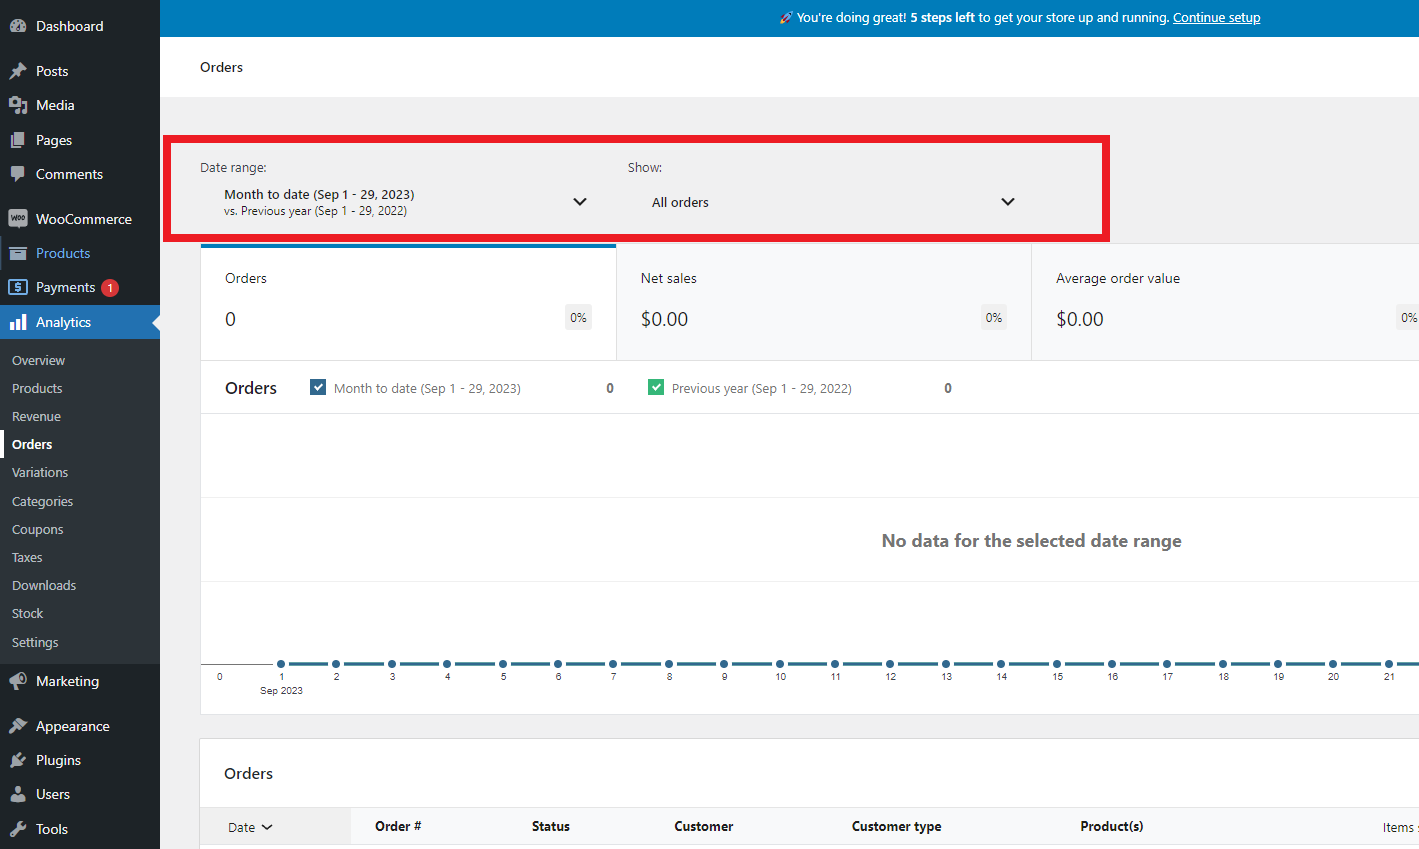Toggle the Date column sort arrow
This screenshot has height=849, width=1419.
click(x=267, y=826)
